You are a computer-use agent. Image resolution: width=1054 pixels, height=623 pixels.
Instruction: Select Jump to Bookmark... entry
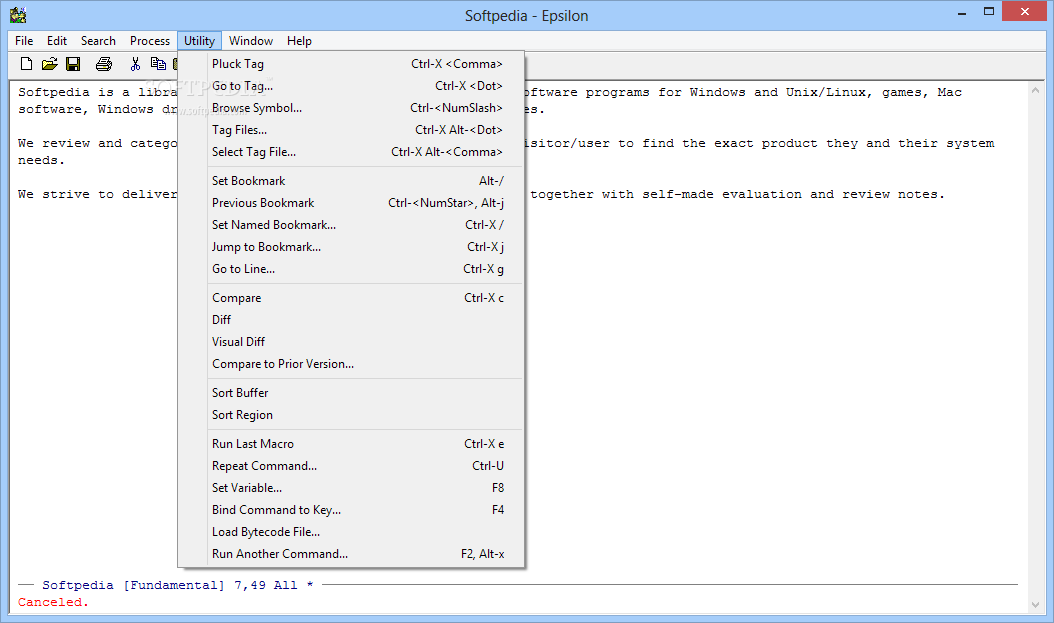351,247
